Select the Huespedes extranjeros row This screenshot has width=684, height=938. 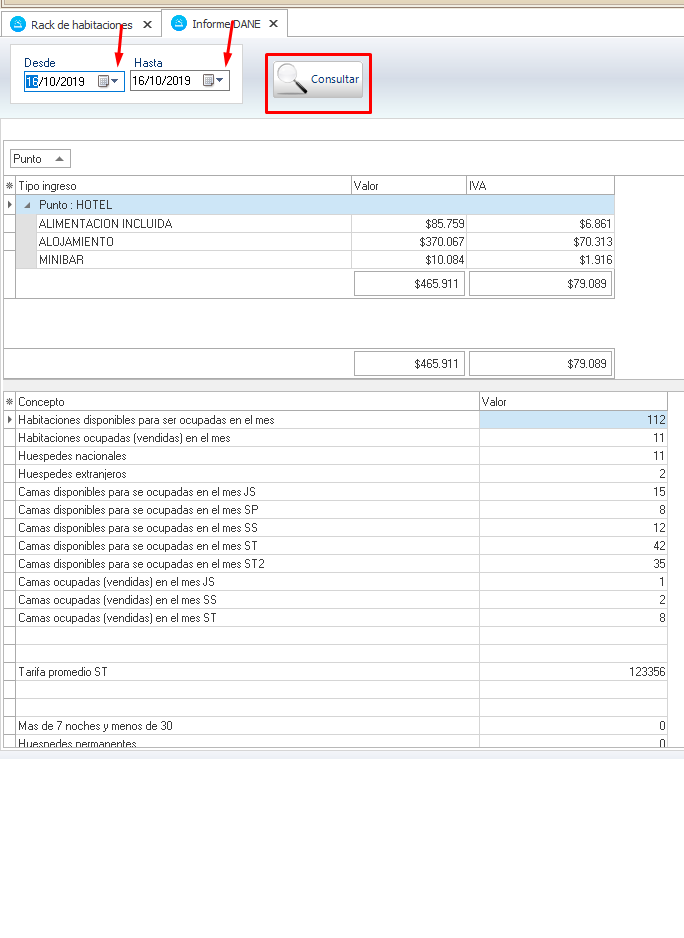(x=245, y=474)
